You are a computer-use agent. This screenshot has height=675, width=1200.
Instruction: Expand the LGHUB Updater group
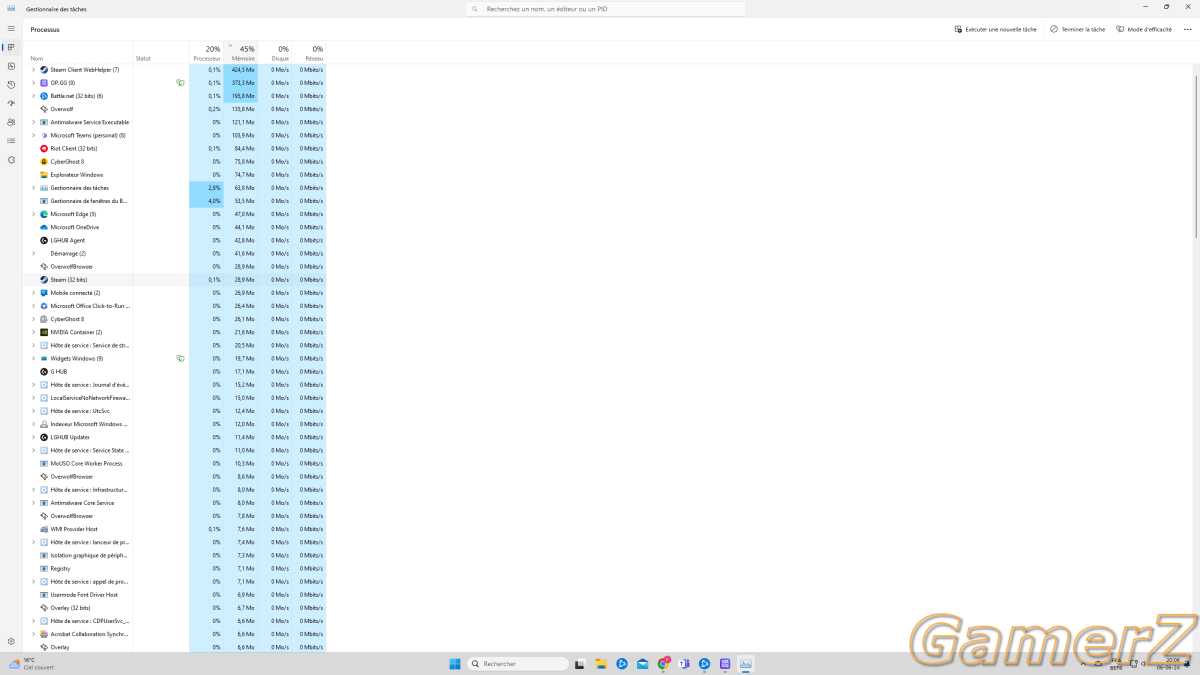33,437
